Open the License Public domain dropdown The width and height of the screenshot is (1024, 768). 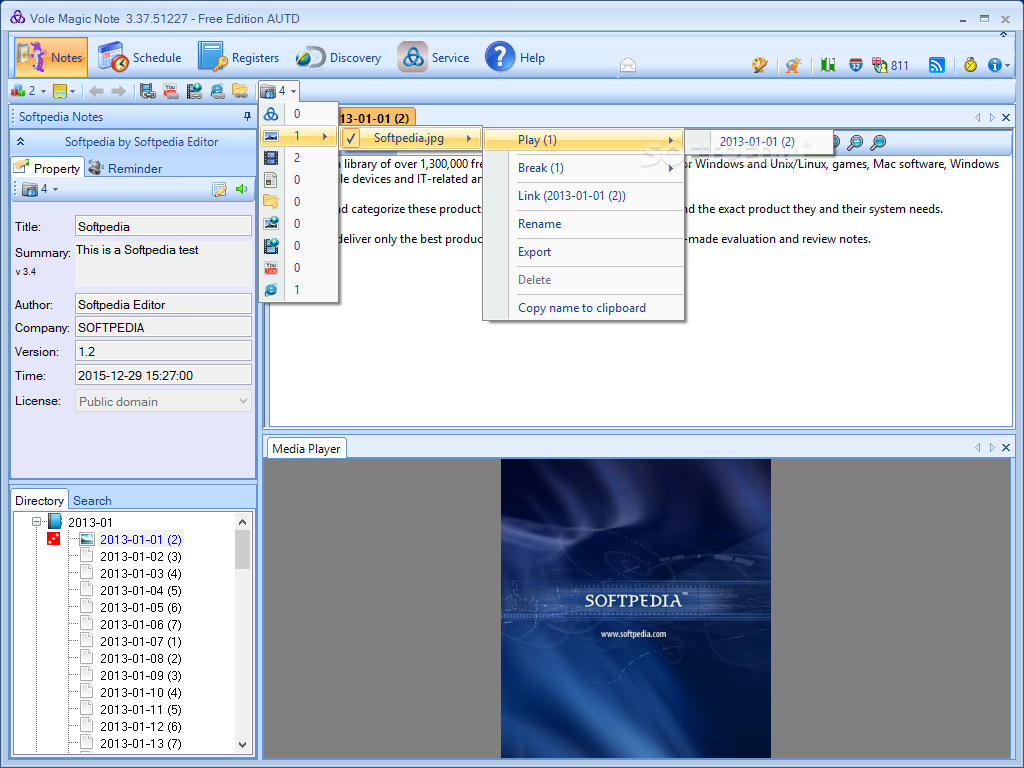tap(163, 401)
